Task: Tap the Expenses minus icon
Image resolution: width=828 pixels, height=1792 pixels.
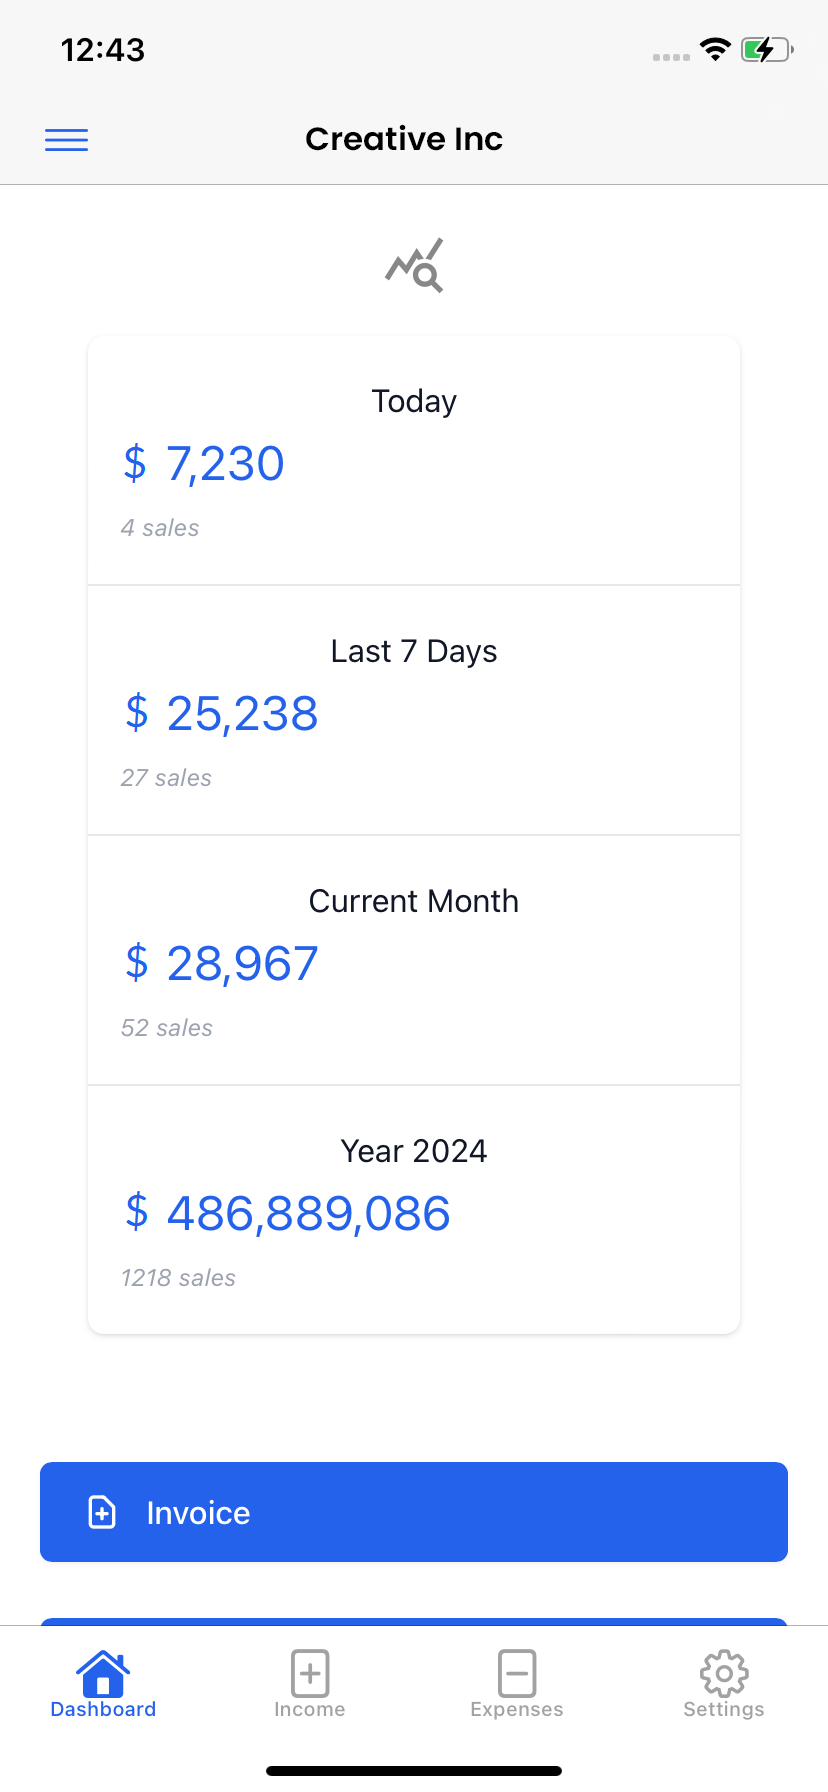Action: [517, 1673]
